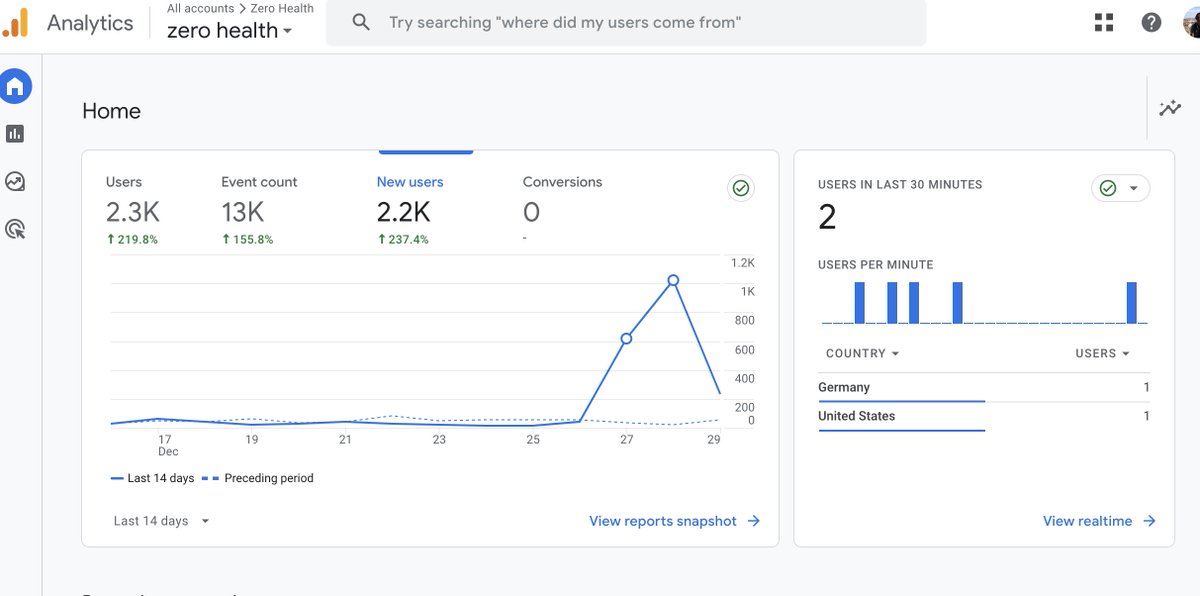Viewport: 1200px width, 596px height.
Task: Click the Preceding period legend entry
Action: tap(258, 478)
